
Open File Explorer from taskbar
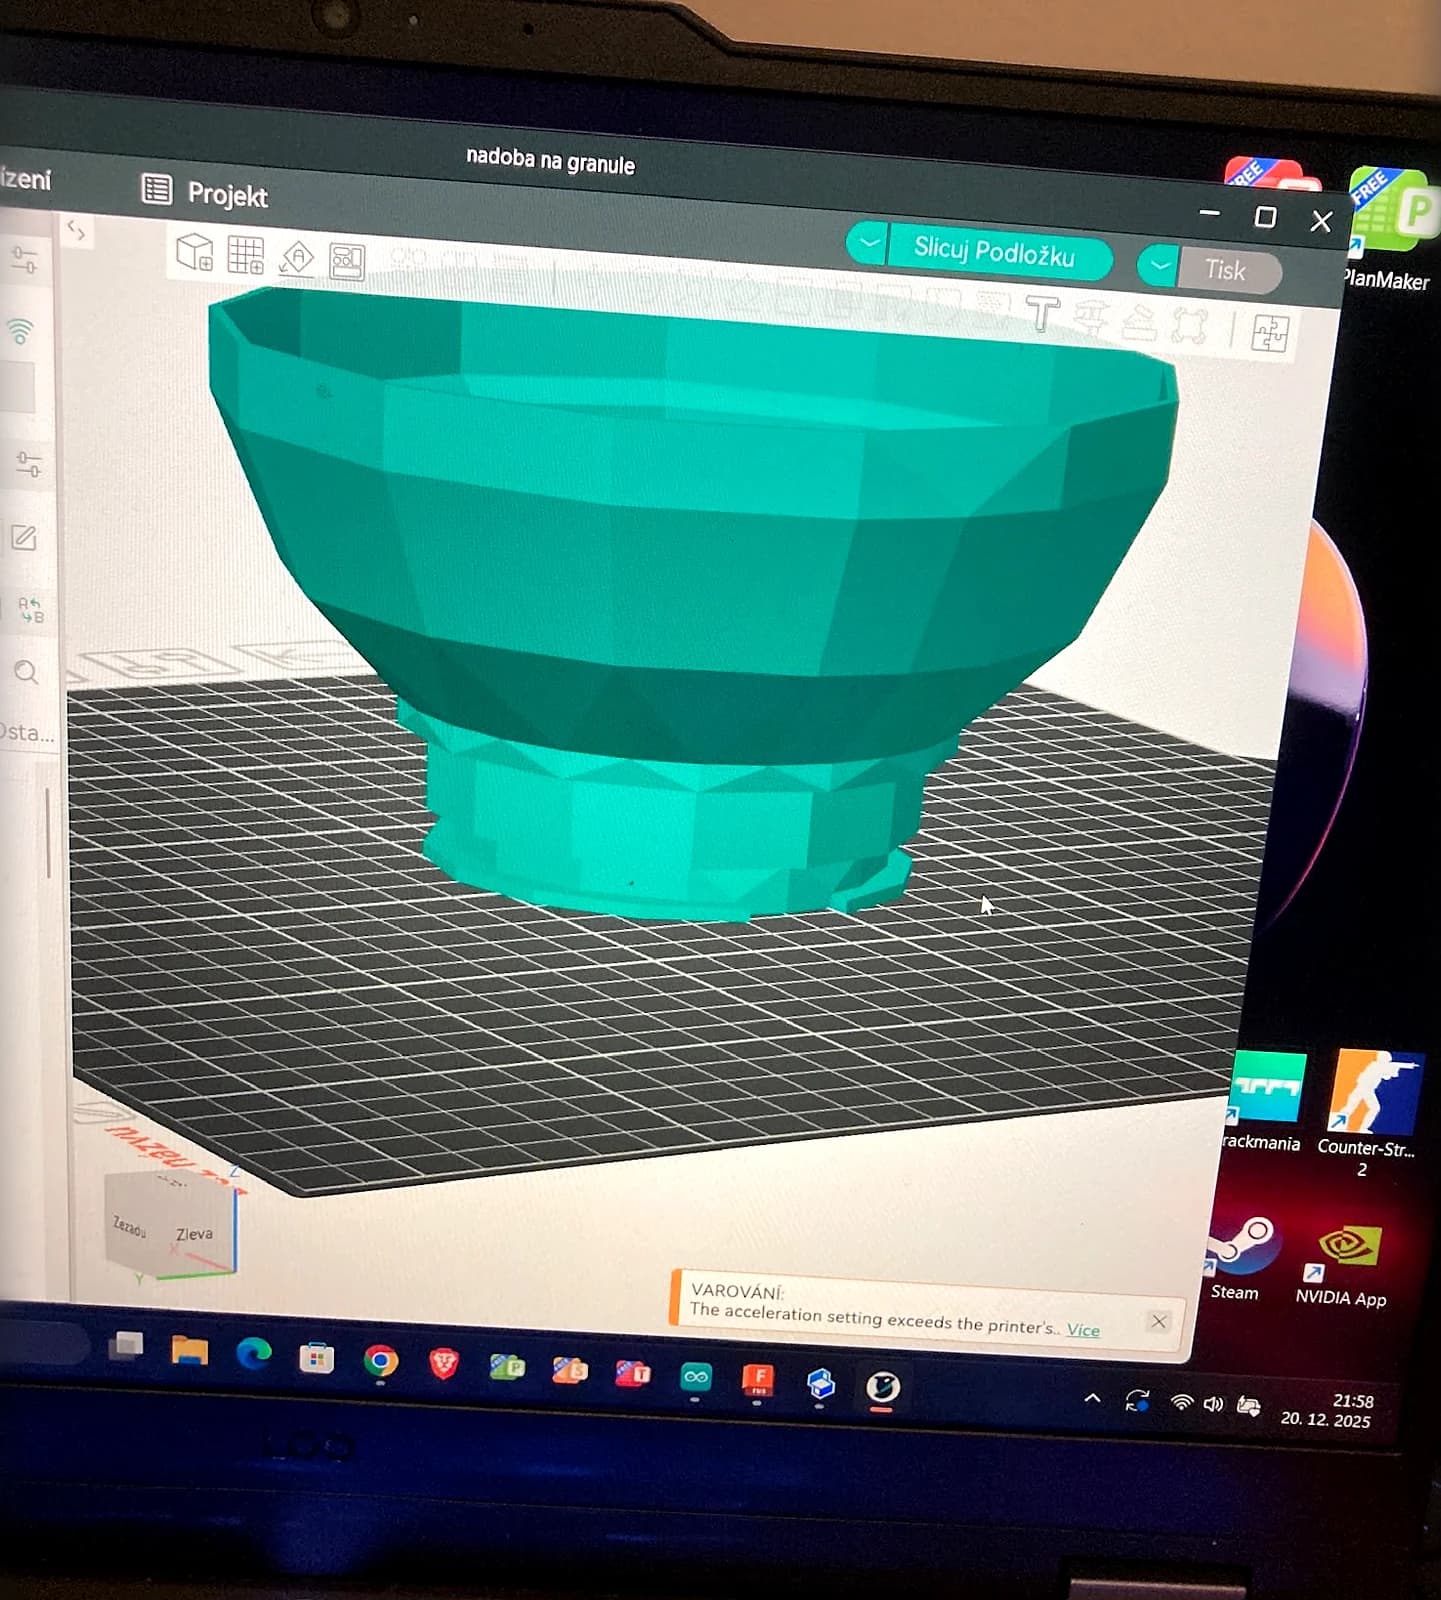click(189, 1351)
